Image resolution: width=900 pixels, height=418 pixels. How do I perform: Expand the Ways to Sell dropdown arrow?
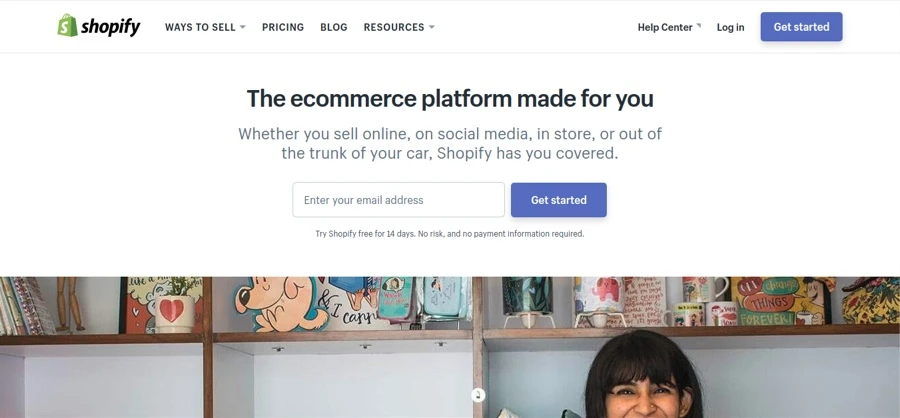[243, 28]
